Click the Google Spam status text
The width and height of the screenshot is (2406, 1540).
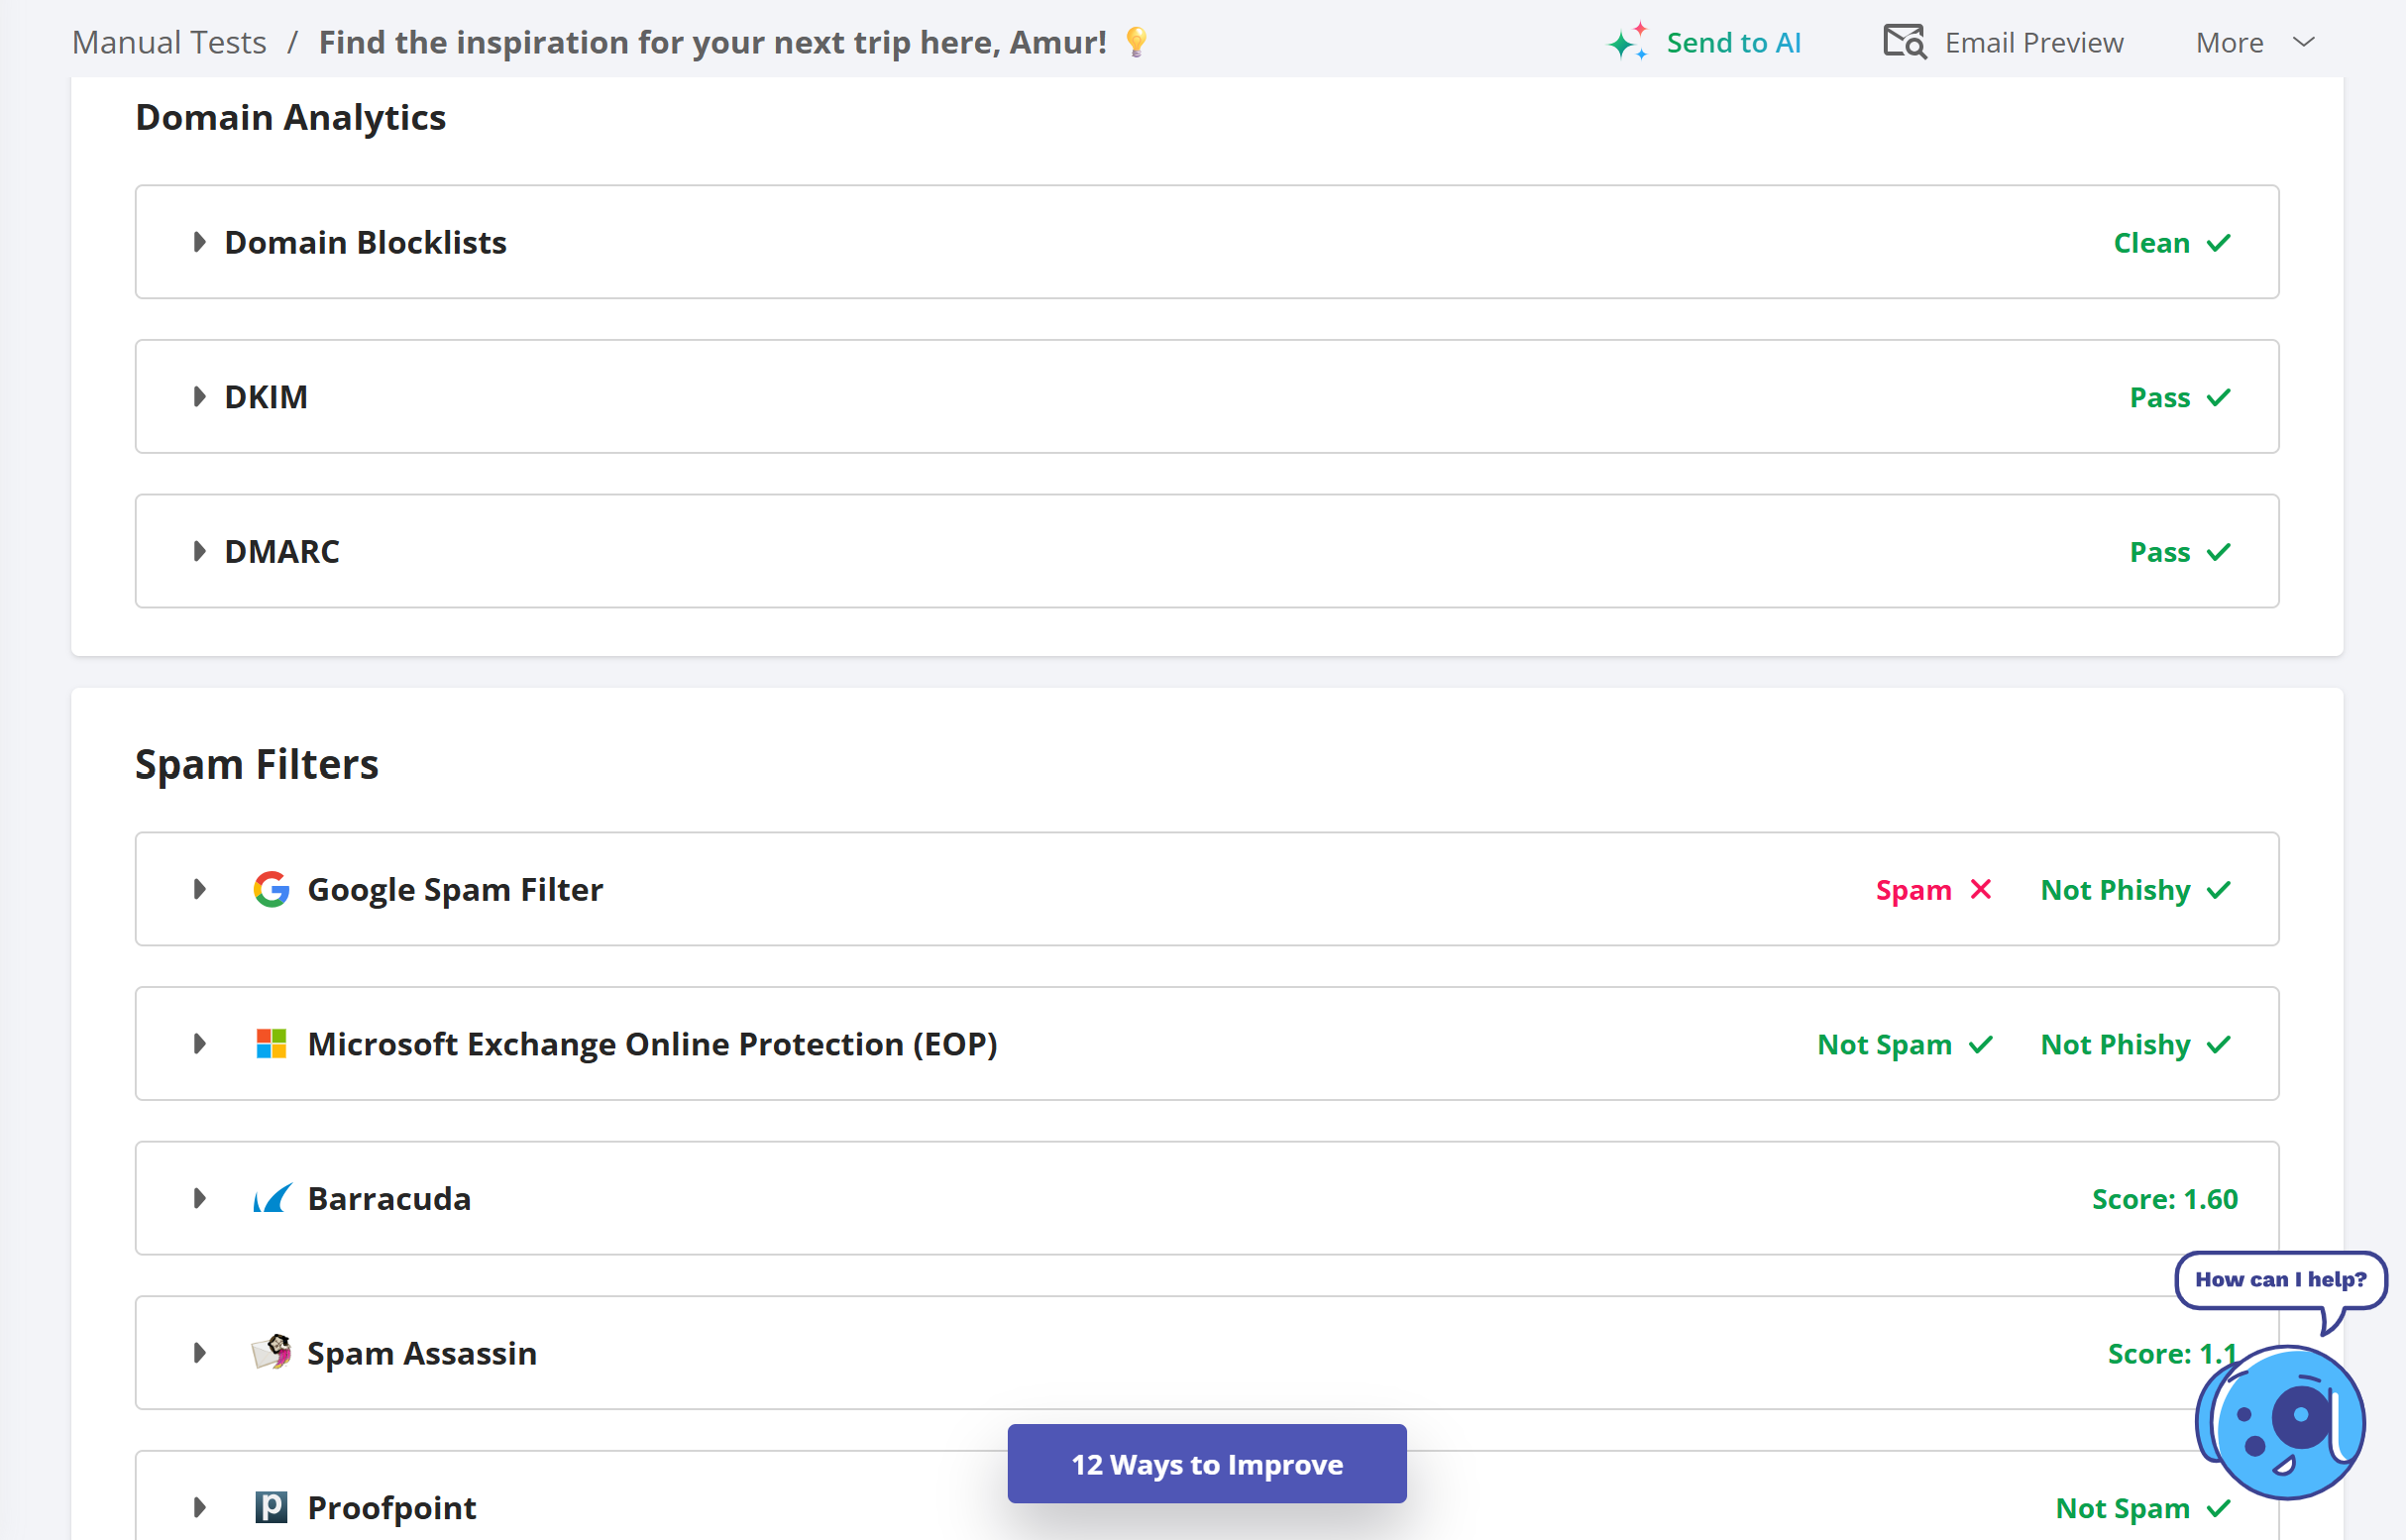click(1913, 890)
